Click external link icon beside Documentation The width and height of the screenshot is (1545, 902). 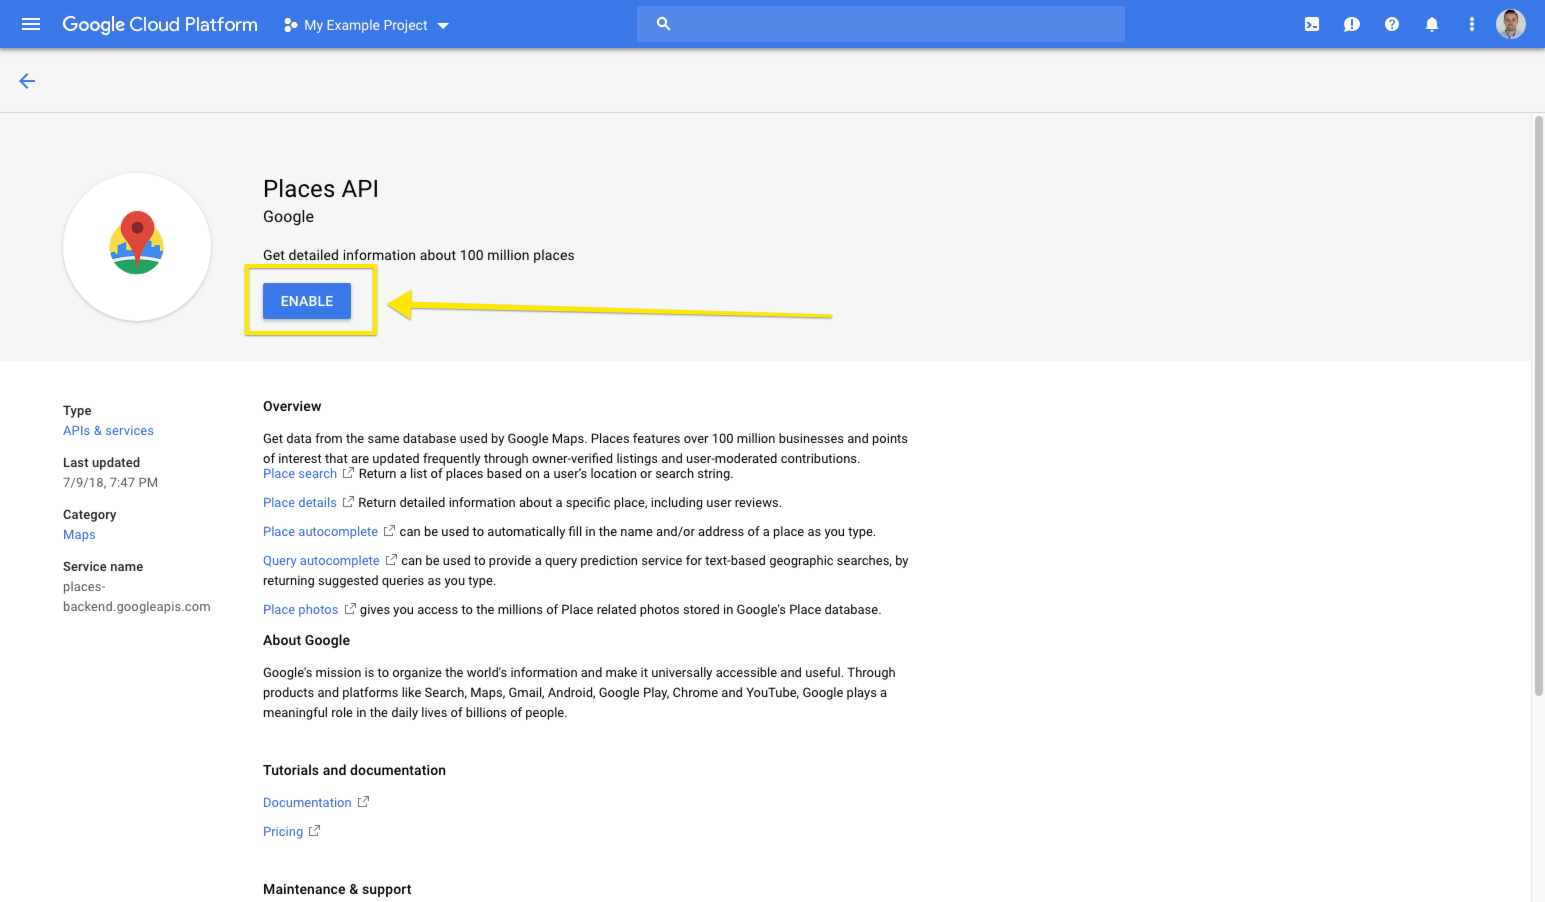coord(363,802)
